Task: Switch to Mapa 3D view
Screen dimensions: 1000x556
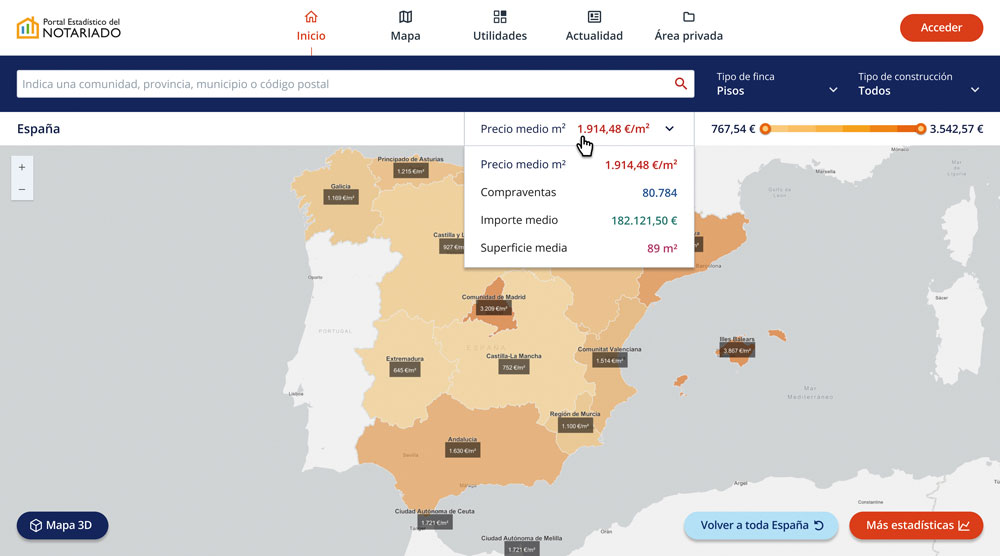Action: pos(62,525)
